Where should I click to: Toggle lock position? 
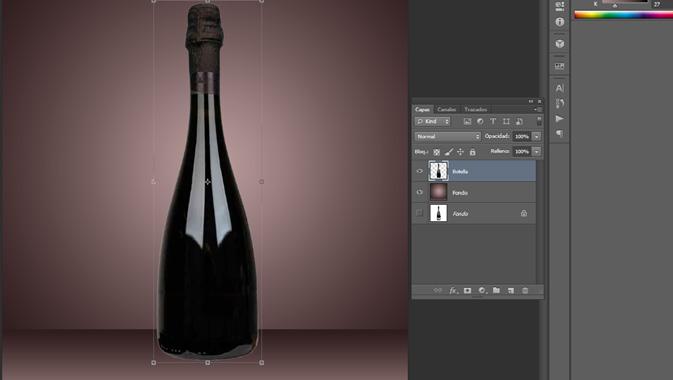coord(461,152)
